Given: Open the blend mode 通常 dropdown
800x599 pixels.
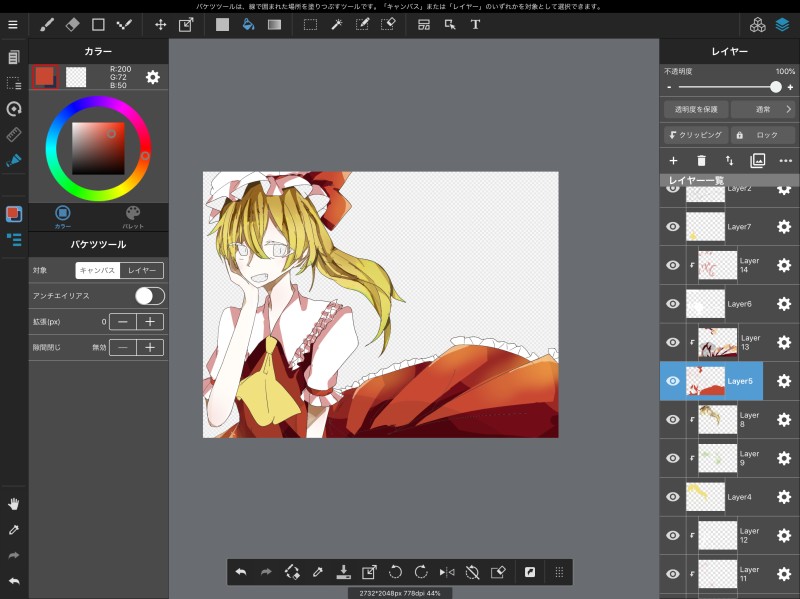Looking at the screenshot, I should tap(763, 109).
